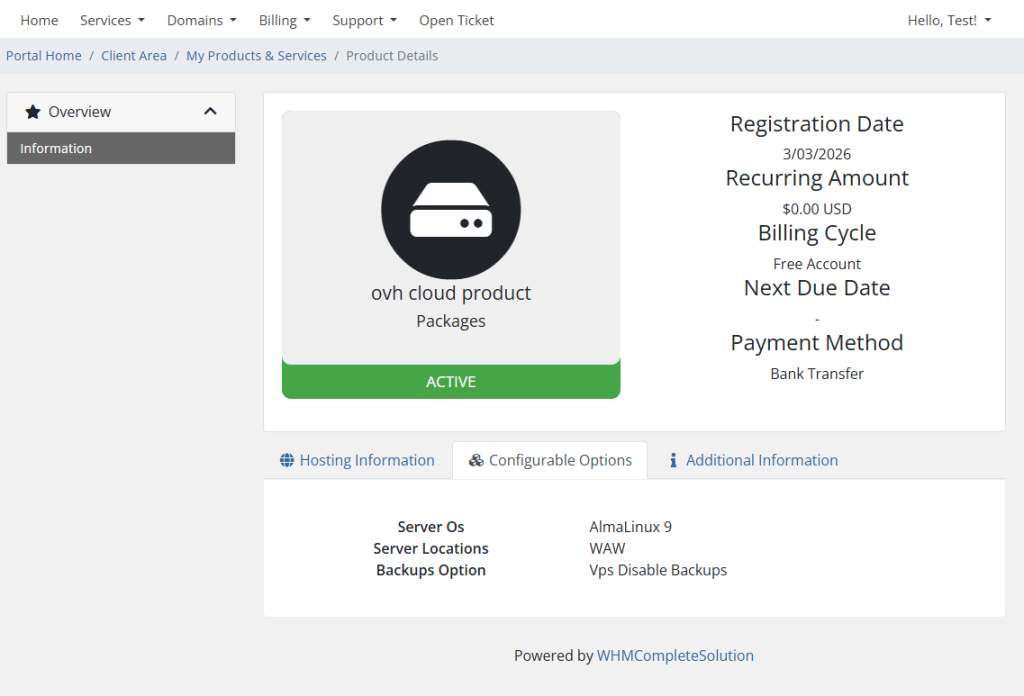Navigate to Portal Home breadcrumb

(43, 55)
